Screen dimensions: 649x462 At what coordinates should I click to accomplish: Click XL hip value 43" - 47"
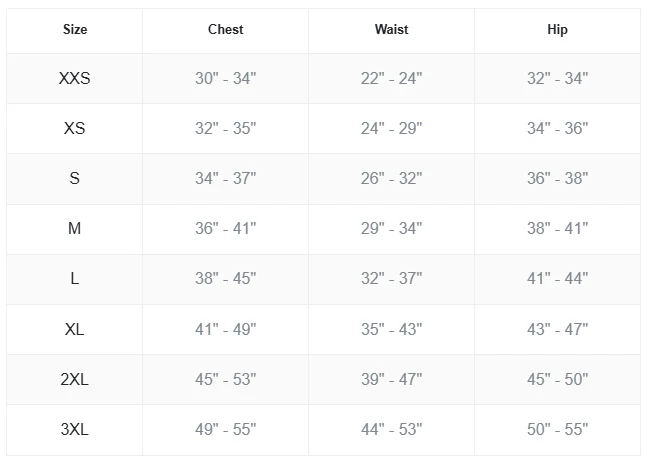558,330
